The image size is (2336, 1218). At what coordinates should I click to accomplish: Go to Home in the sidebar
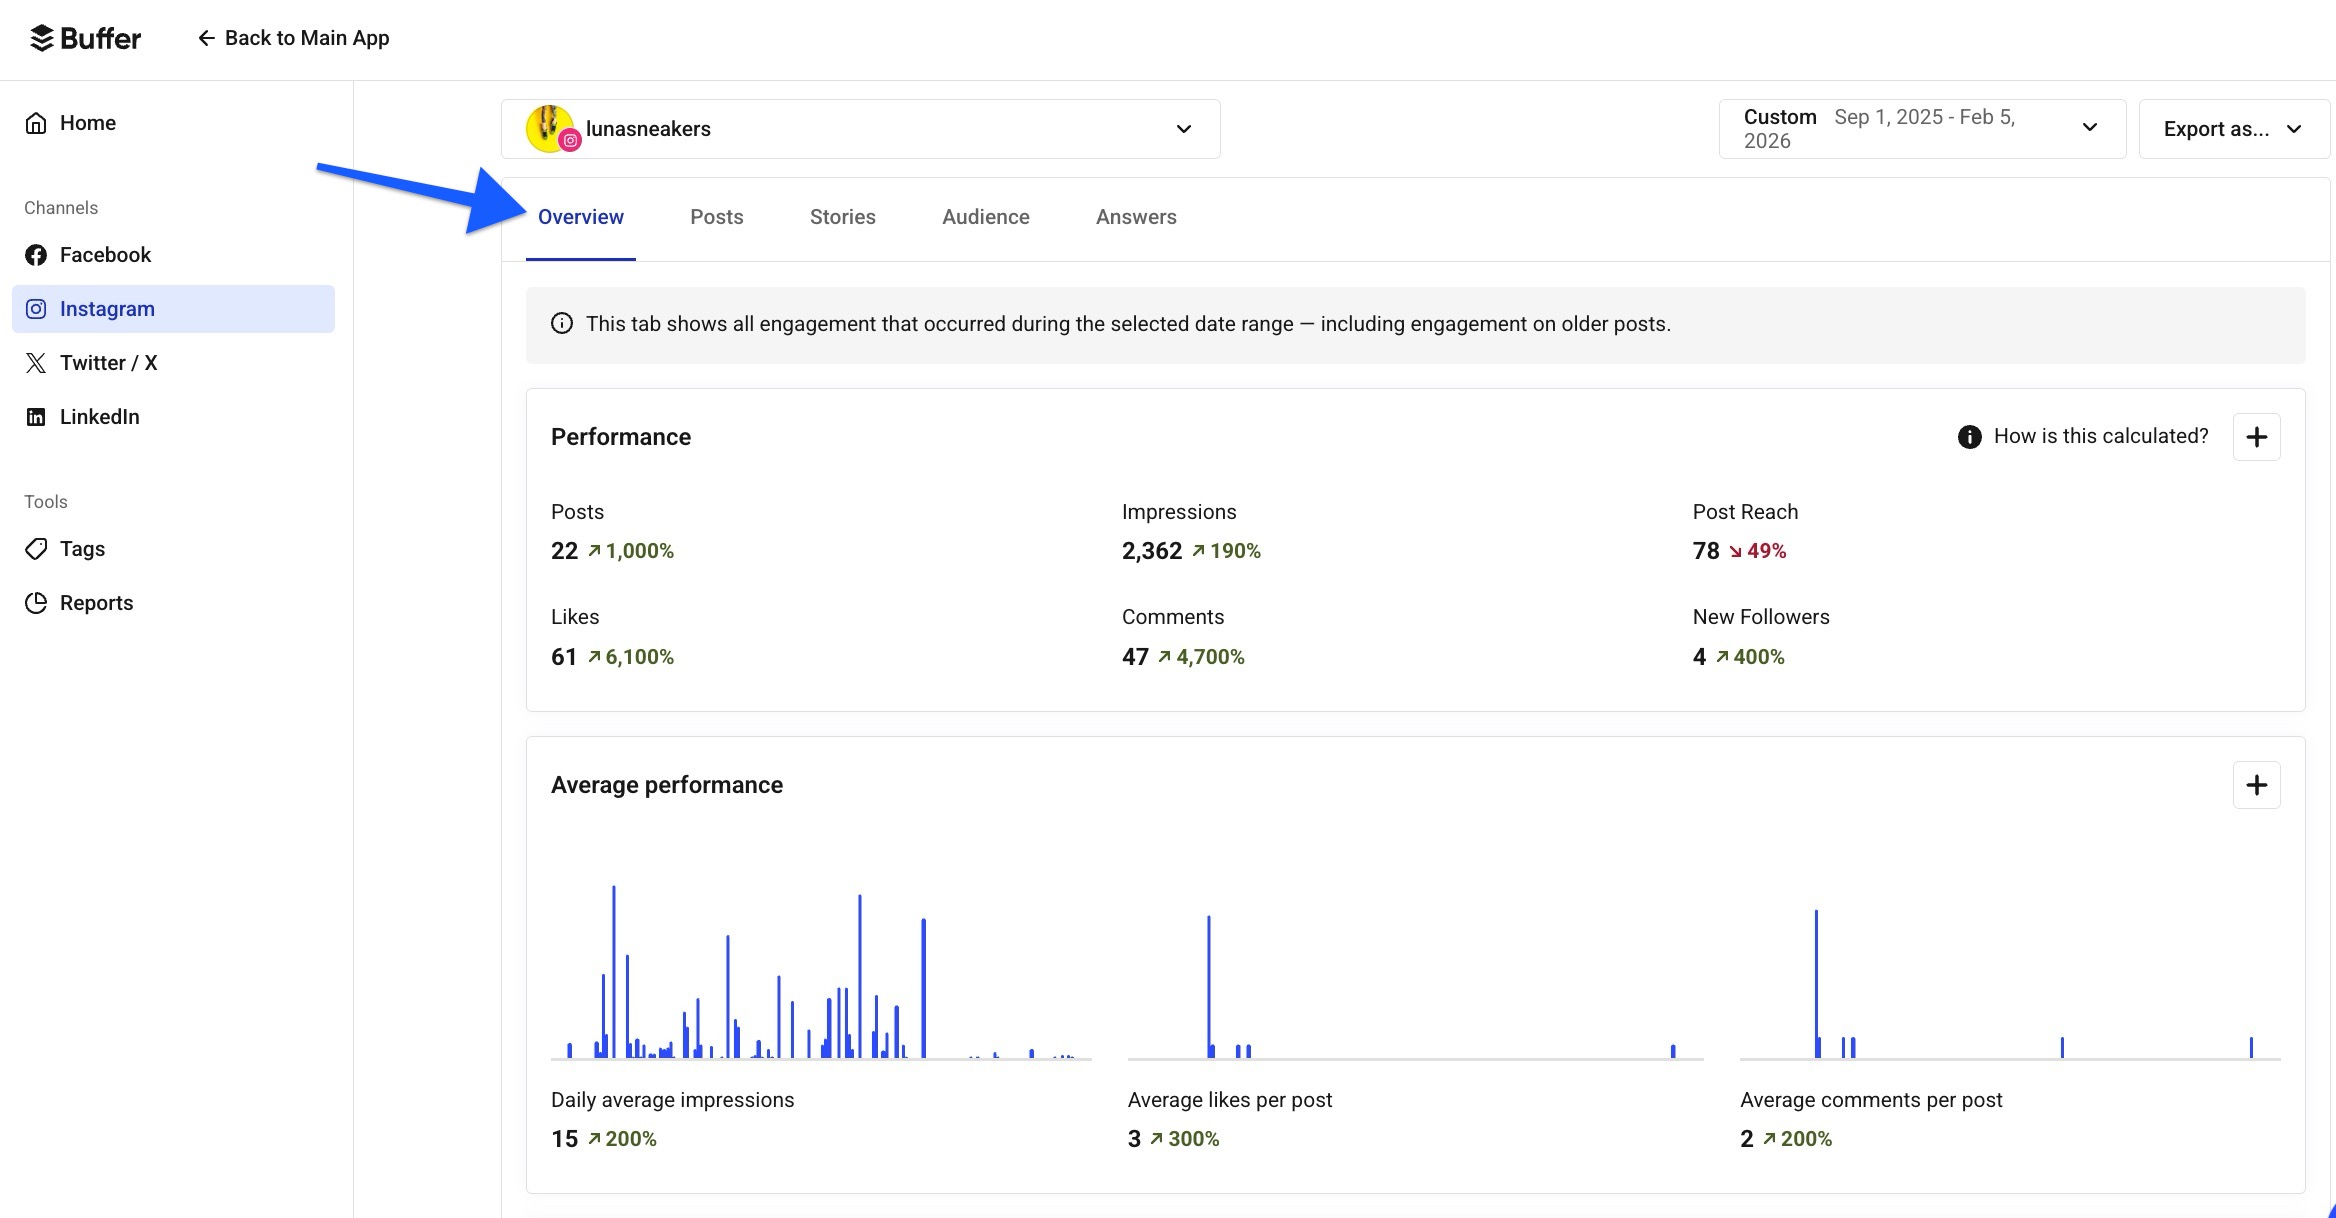[x=173, y=123]
